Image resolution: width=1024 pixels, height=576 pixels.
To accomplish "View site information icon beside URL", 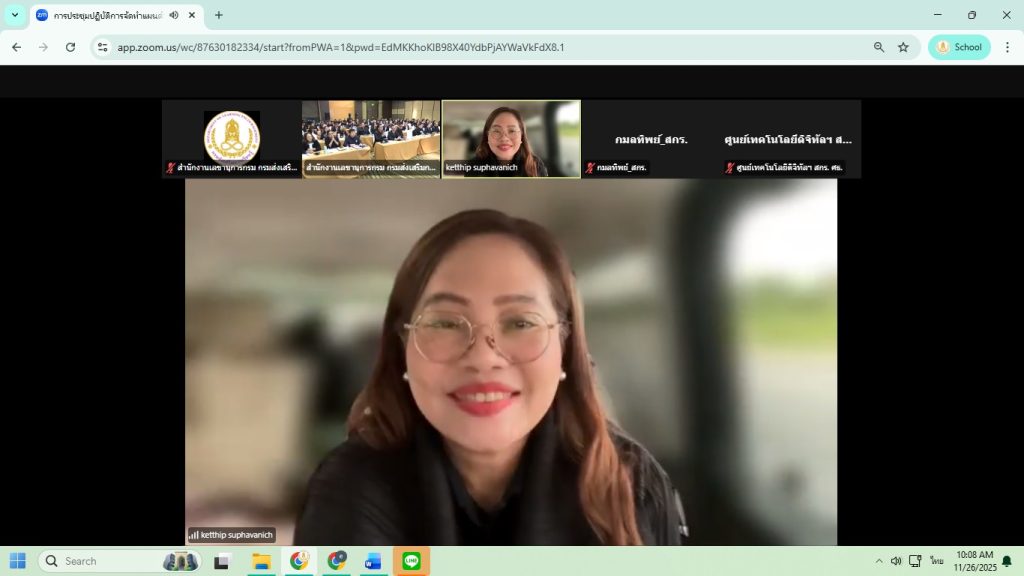I will click(102, 47).
